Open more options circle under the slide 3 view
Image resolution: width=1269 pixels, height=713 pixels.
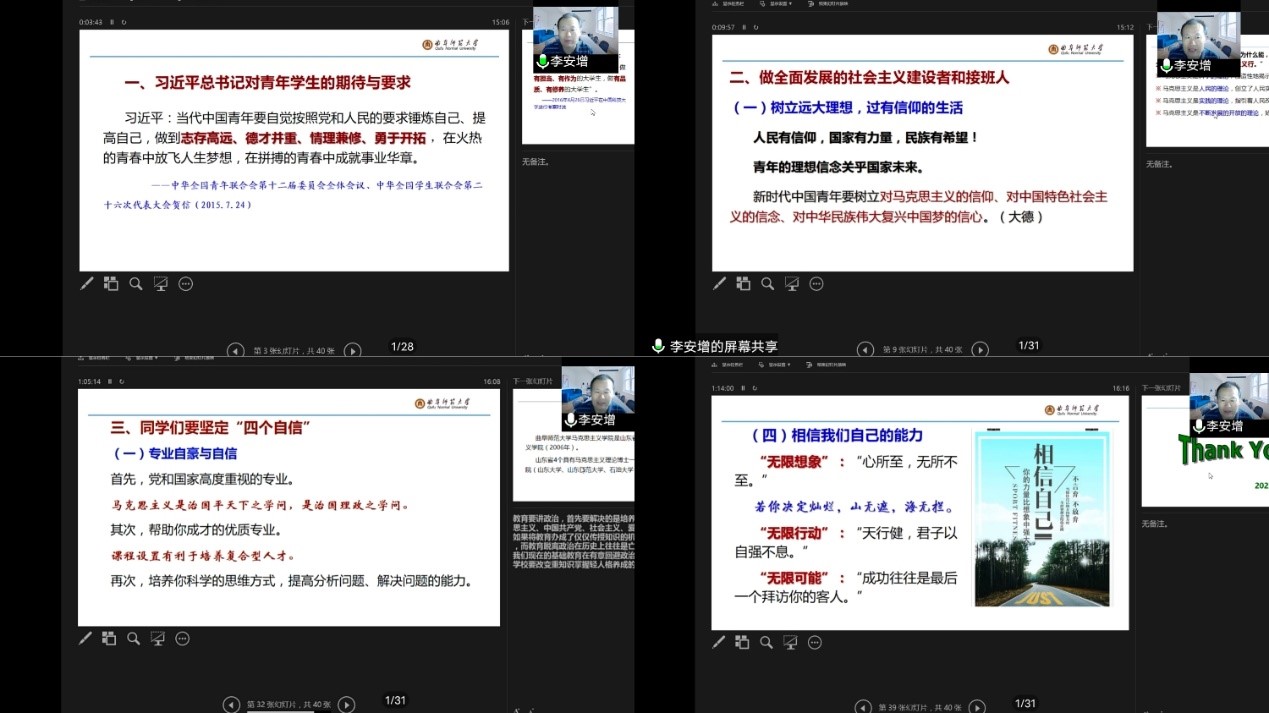coord(185,284)
